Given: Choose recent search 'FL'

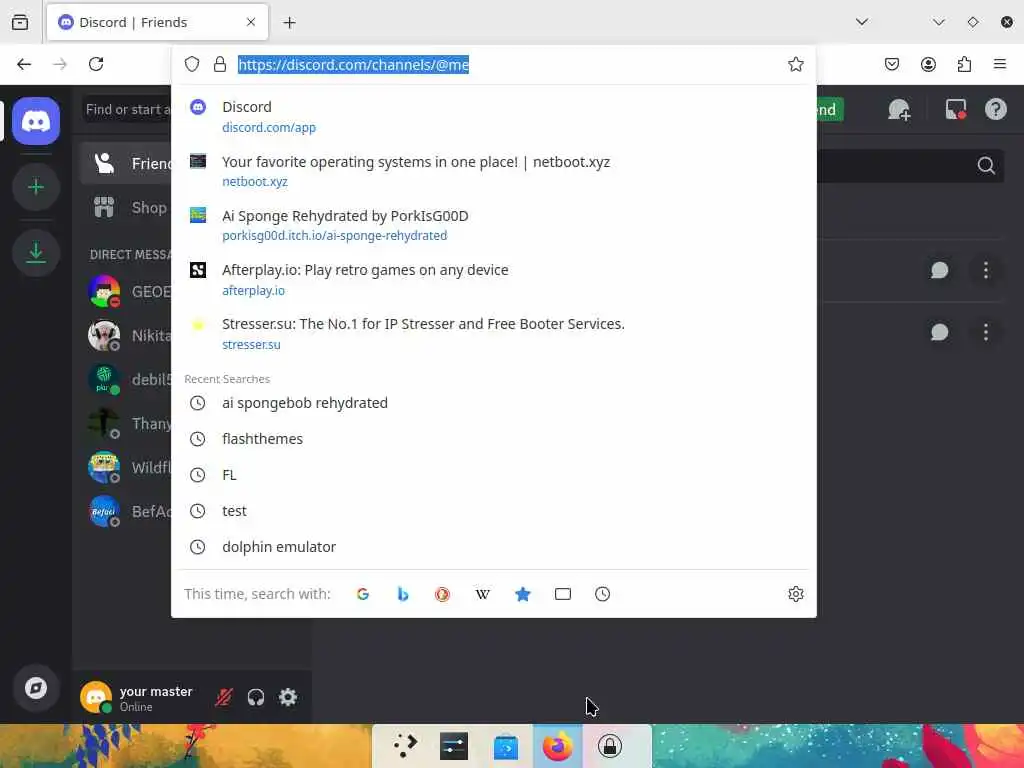Looking at the screenshot, I should coord(494,475).
